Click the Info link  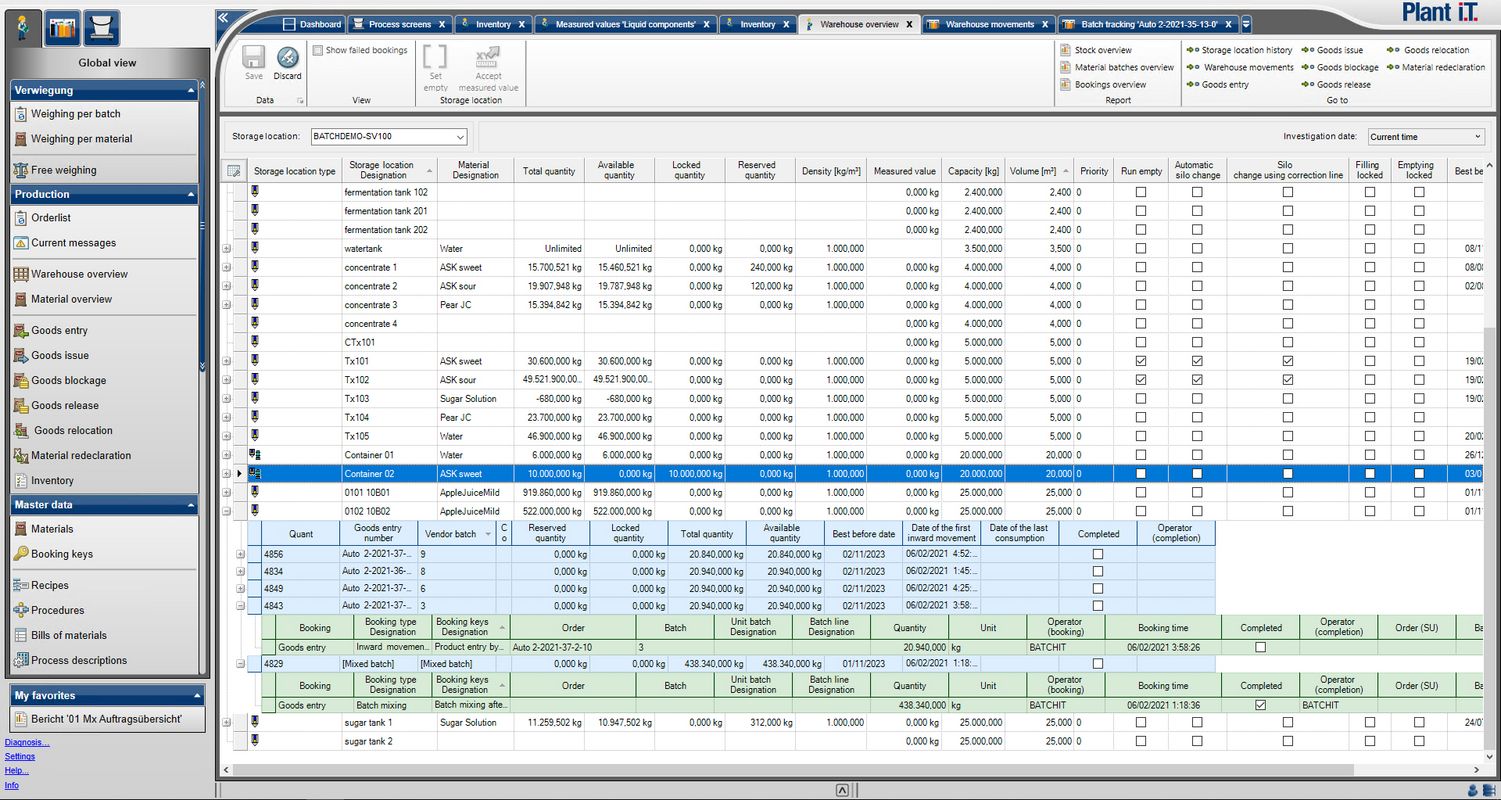pyautogui.click(x=12, y=785)
